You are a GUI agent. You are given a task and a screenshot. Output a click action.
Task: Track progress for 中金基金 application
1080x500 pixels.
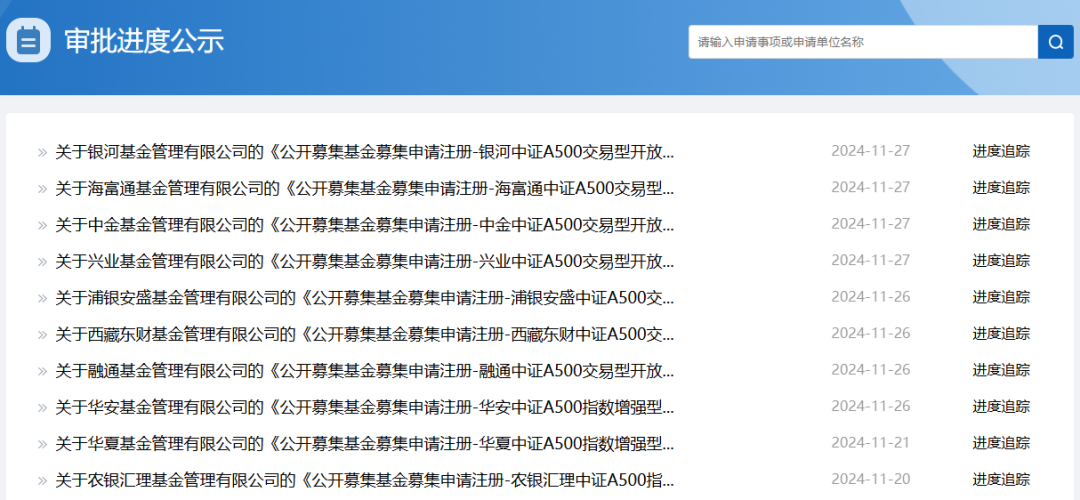point(1001,224)
